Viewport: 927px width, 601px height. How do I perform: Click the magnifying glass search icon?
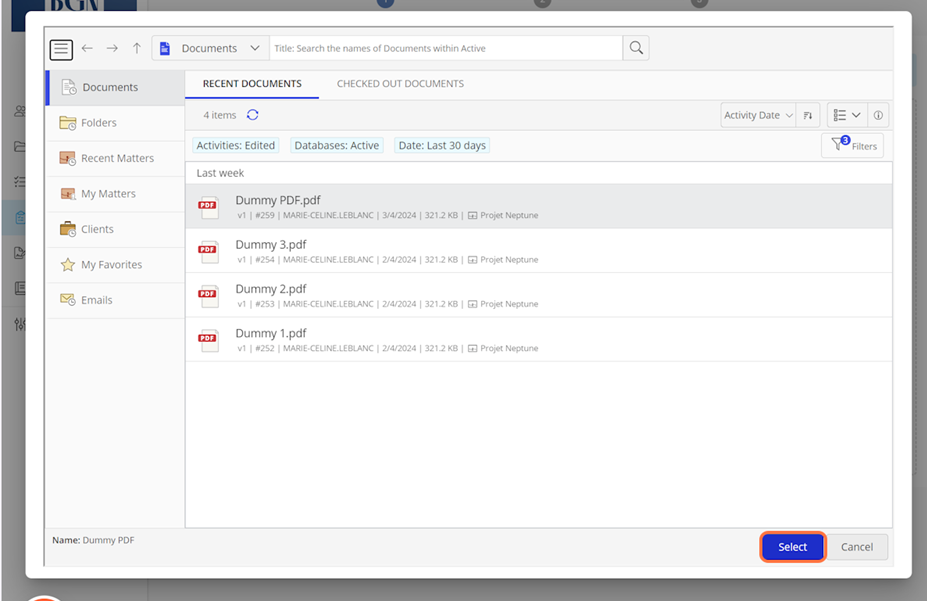[x=636, y=48]
